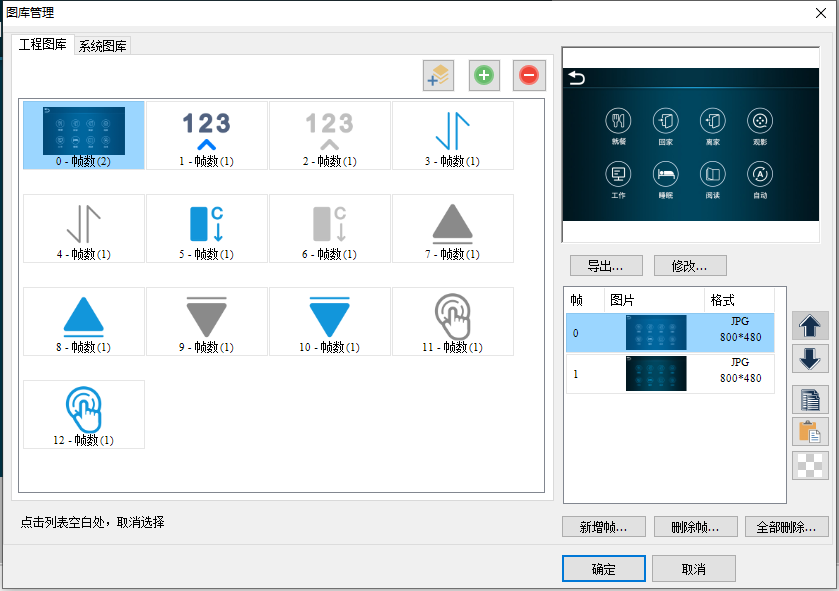The width and height of the screenshot is (839, 591).
Task: Select frame 1 row in frame list
Action: pyautogui.click(x=670, y=373)
